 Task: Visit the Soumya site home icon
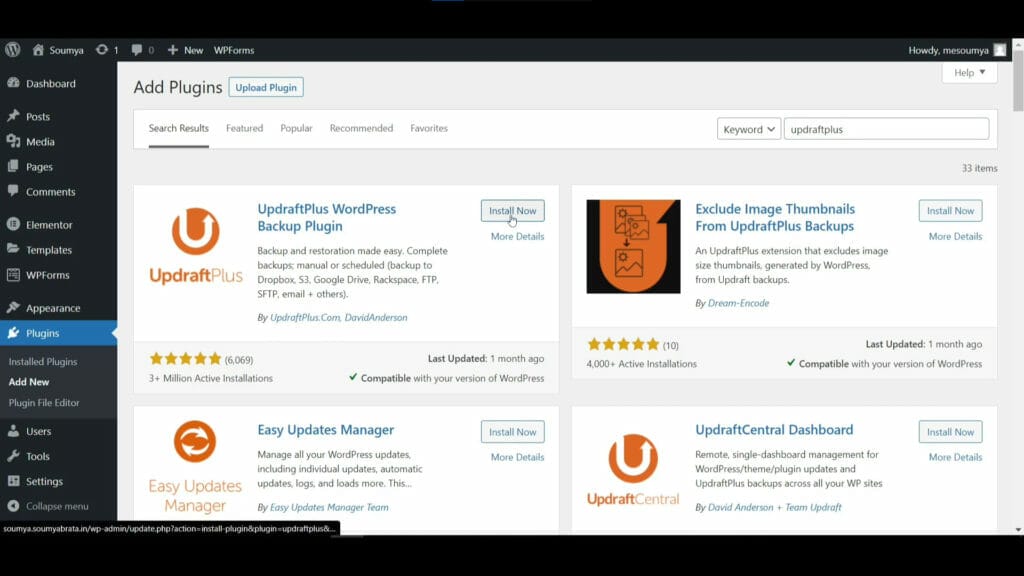pyautogui.click(x=38, y=50)
